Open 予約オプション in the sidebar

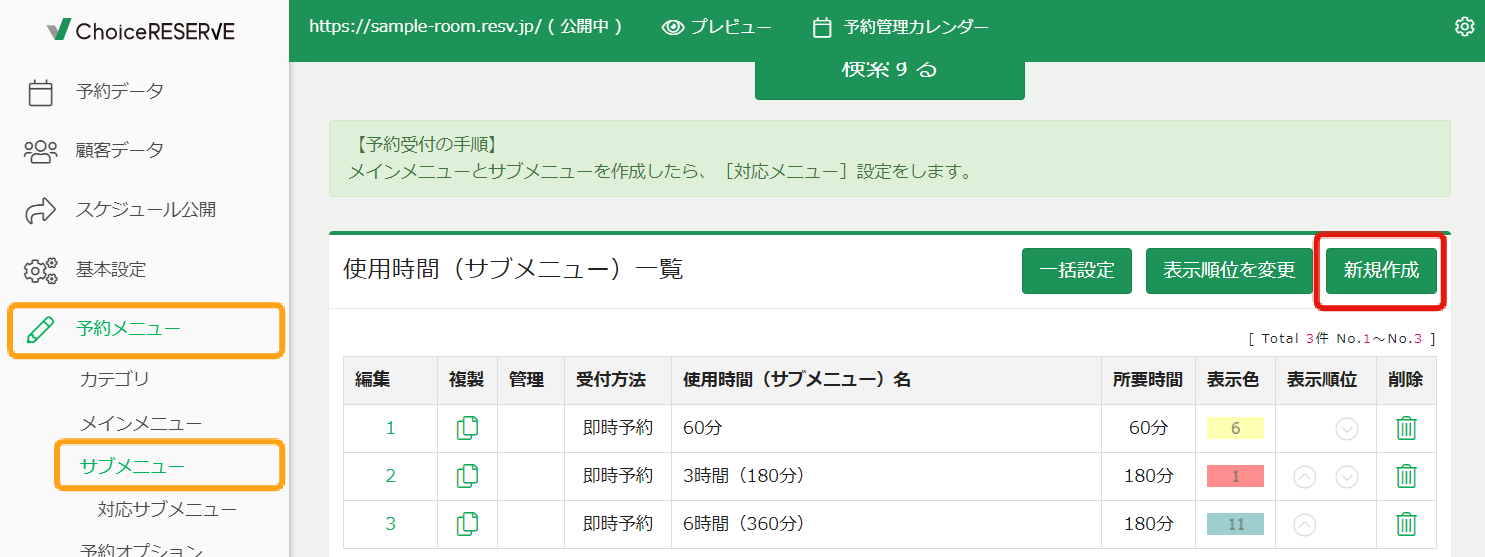point(141,550)
